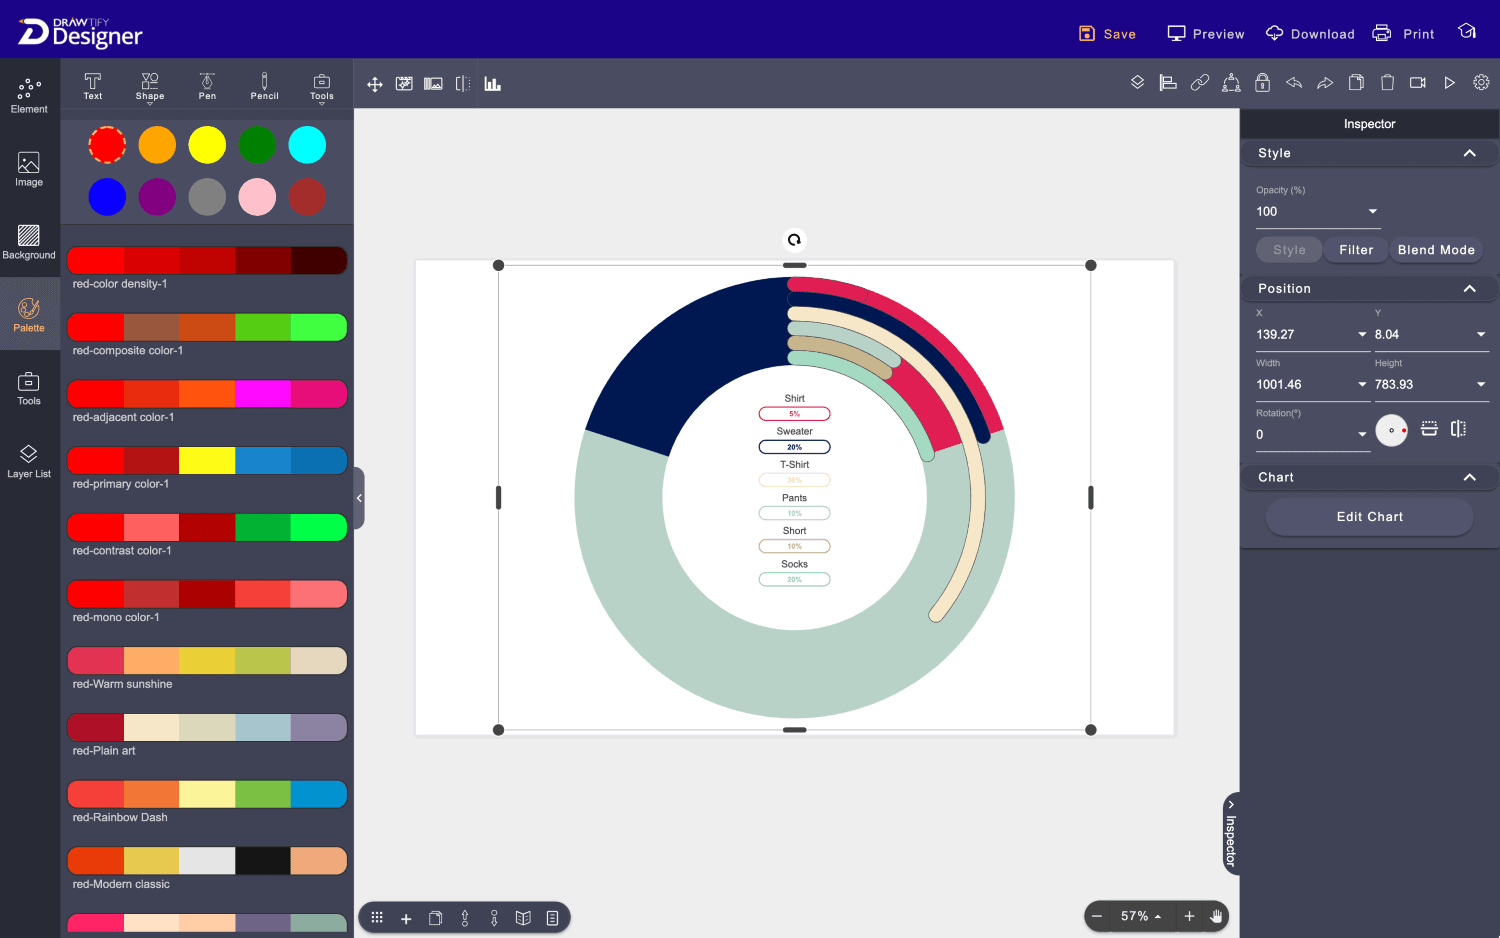The height and width of the screenshot is (938, 1500).
Task: Click the lock icon in top toolbar
Action: 1262,83
